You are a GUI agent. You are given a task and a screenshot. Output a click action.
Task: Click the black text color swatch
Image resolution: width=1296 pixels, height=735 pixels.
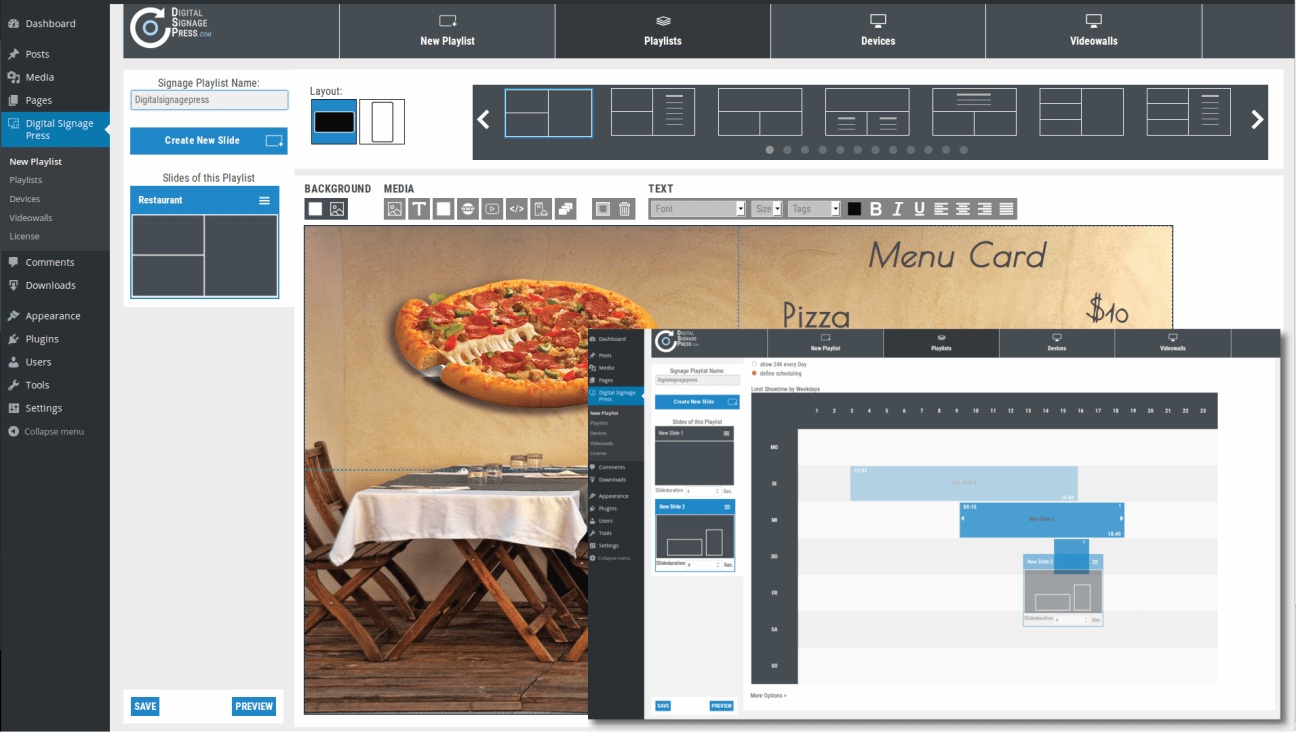pyautogui.click(x=853, y=208)
